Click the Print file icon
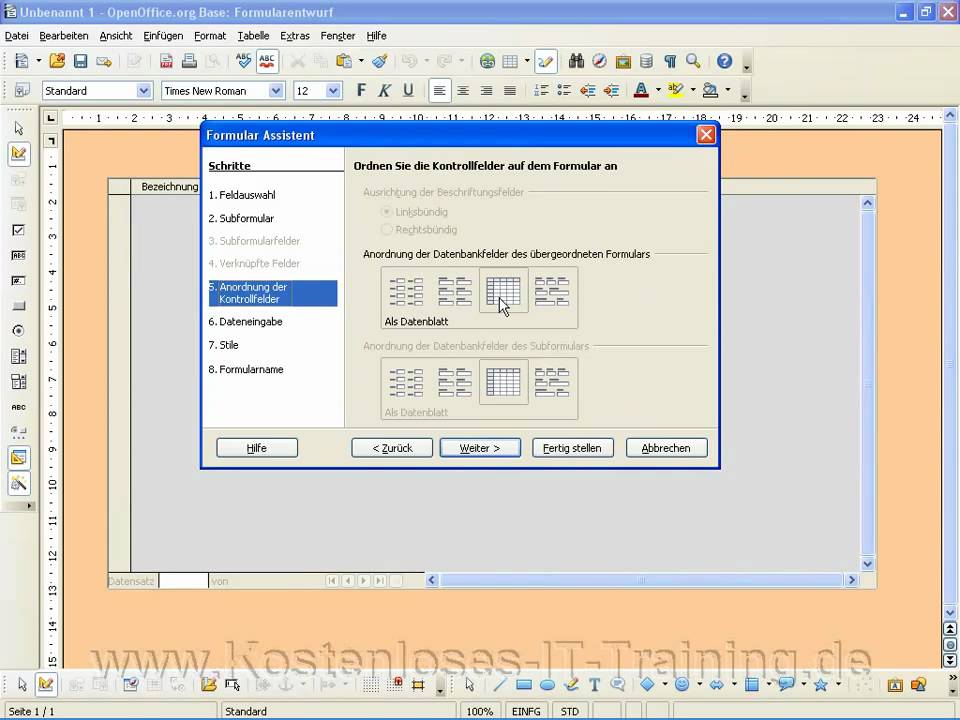The height and width of the screenshot is (720, 960). pyautogui.click(x=189, y=61)
